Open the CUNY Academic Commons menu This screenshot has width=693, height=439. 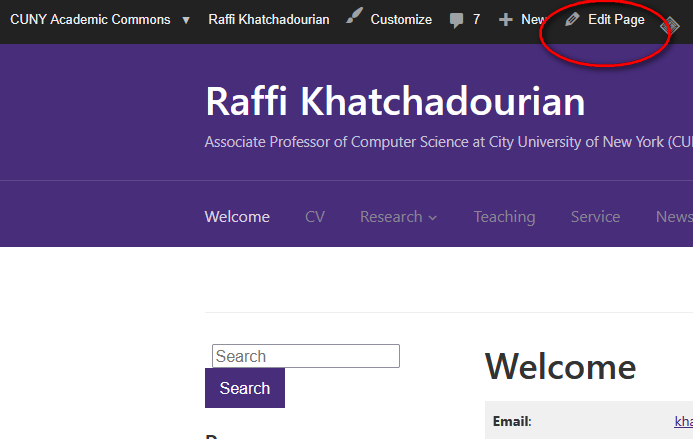(x=89, y=20)
